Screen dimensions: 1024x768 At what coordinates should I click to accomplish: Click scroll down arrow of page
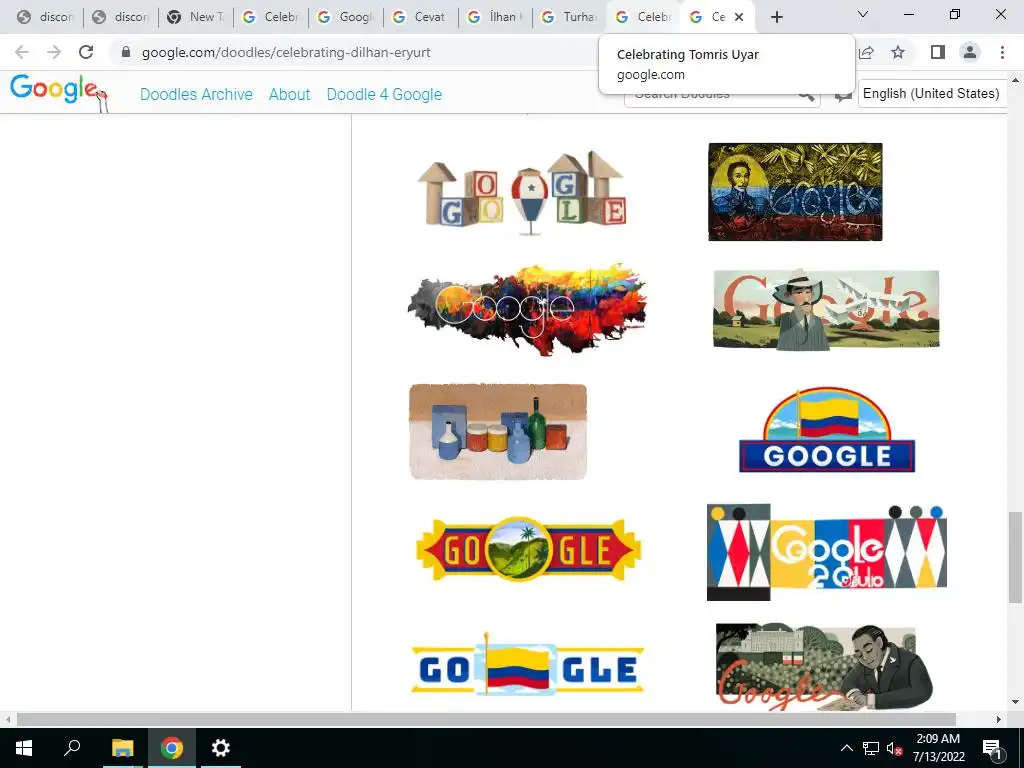1016,703
